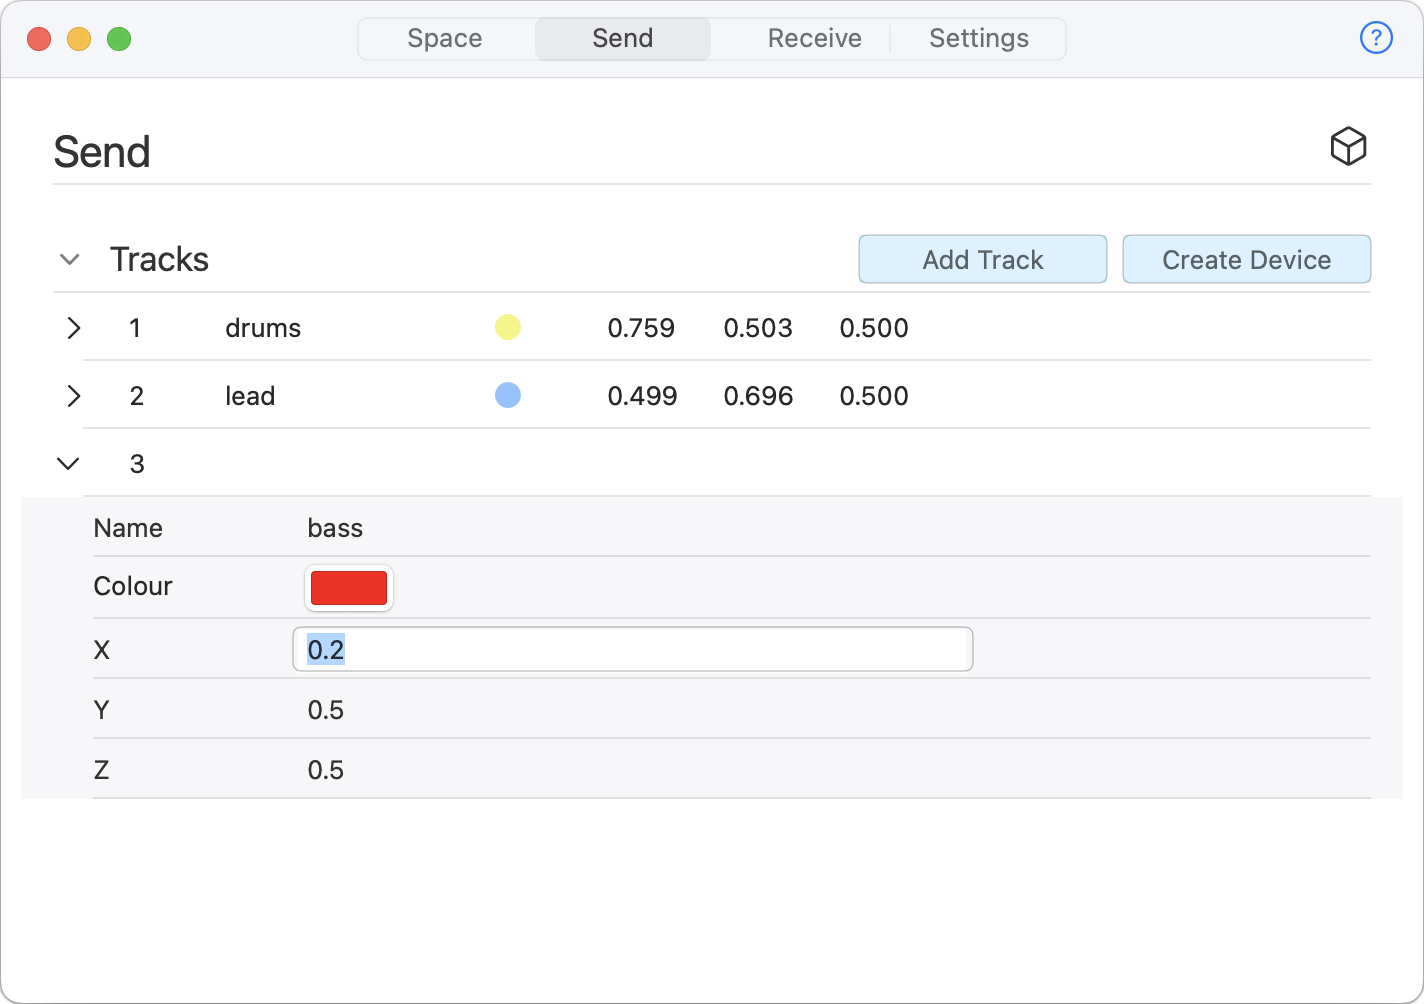The height and width of the screenshot is (1004, 1424).
Task: Edit the Y value 0.5
Action: [x=326, y=710]
